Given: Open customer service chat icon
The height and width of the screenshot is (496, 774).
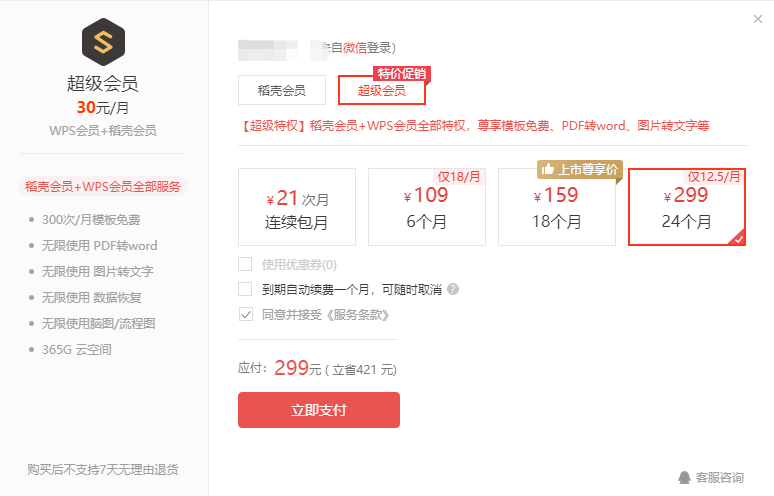Looking at the screenshot, I should [684, 477].
